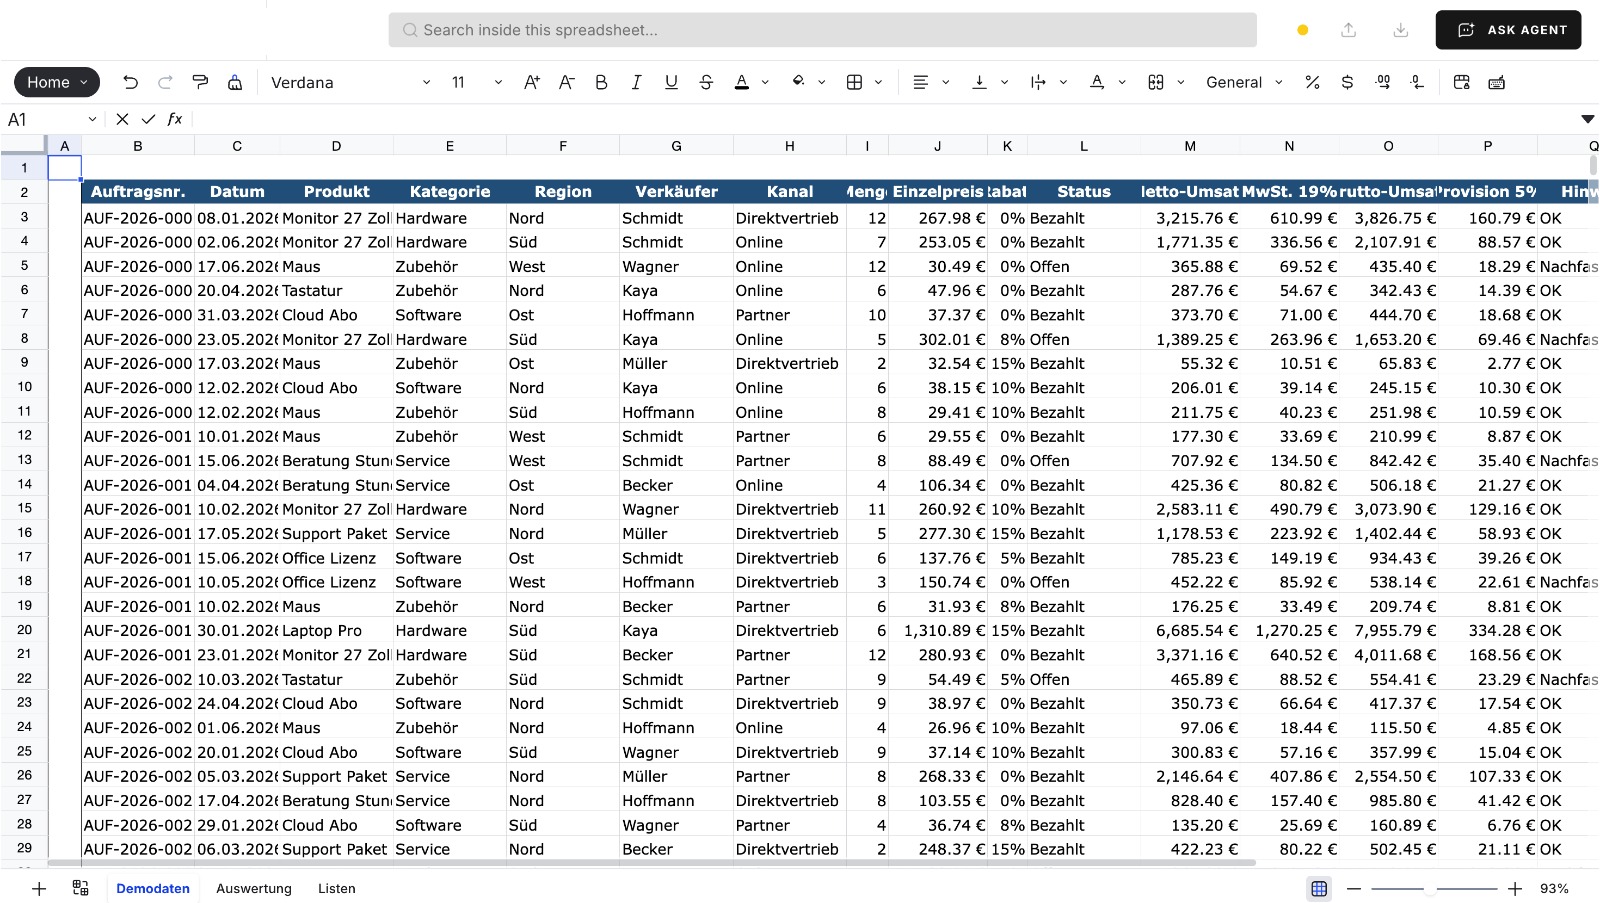Expand the formula bar
The width and height of the screenshot is (1600, 903).
pyautogui.click(x=1587, y=119)
